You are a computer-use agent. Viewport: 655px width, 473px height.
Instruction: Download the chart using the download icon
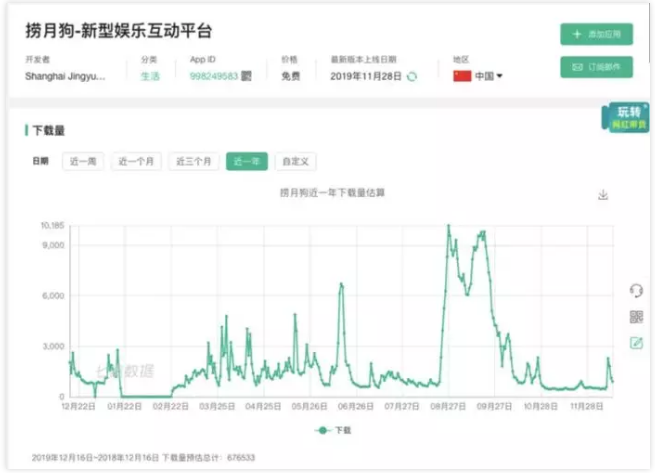click(x=603, y=195)
